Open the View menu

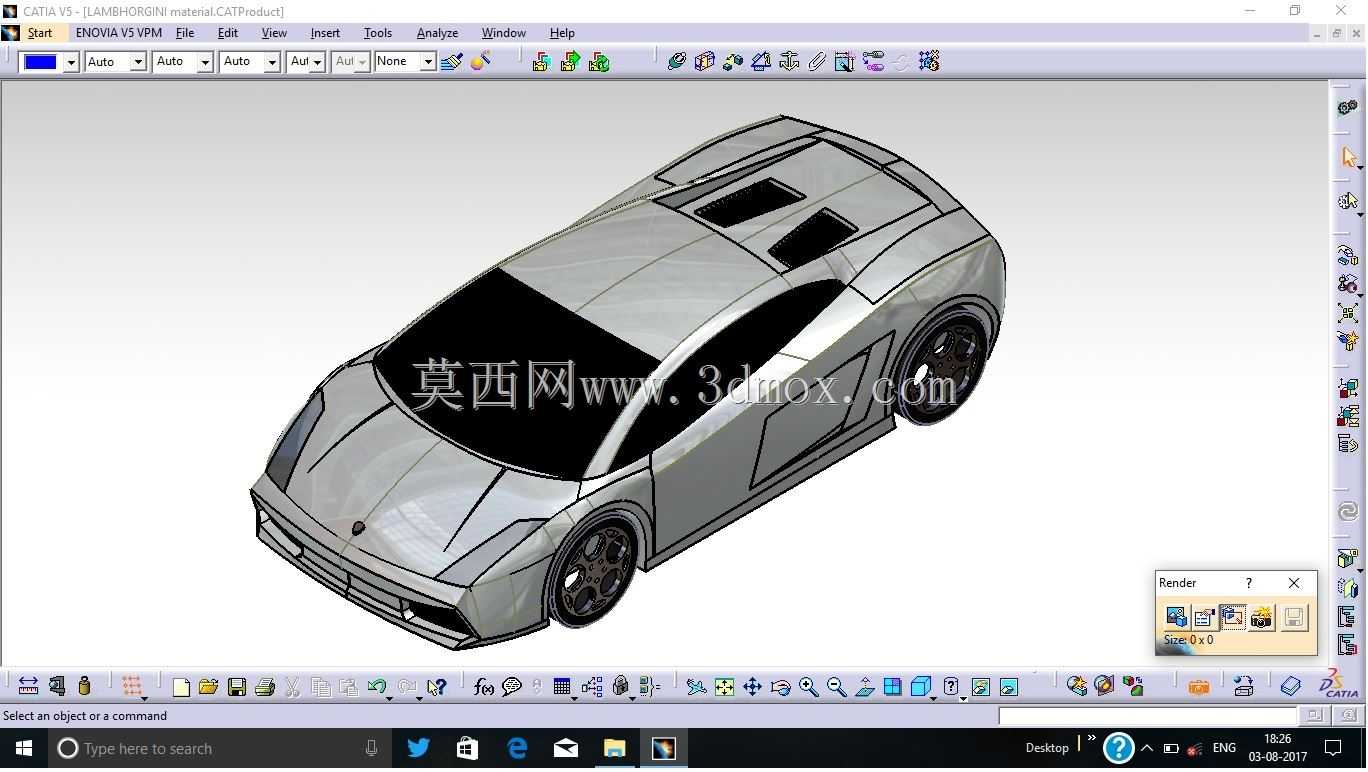click(x=274, y=33)
